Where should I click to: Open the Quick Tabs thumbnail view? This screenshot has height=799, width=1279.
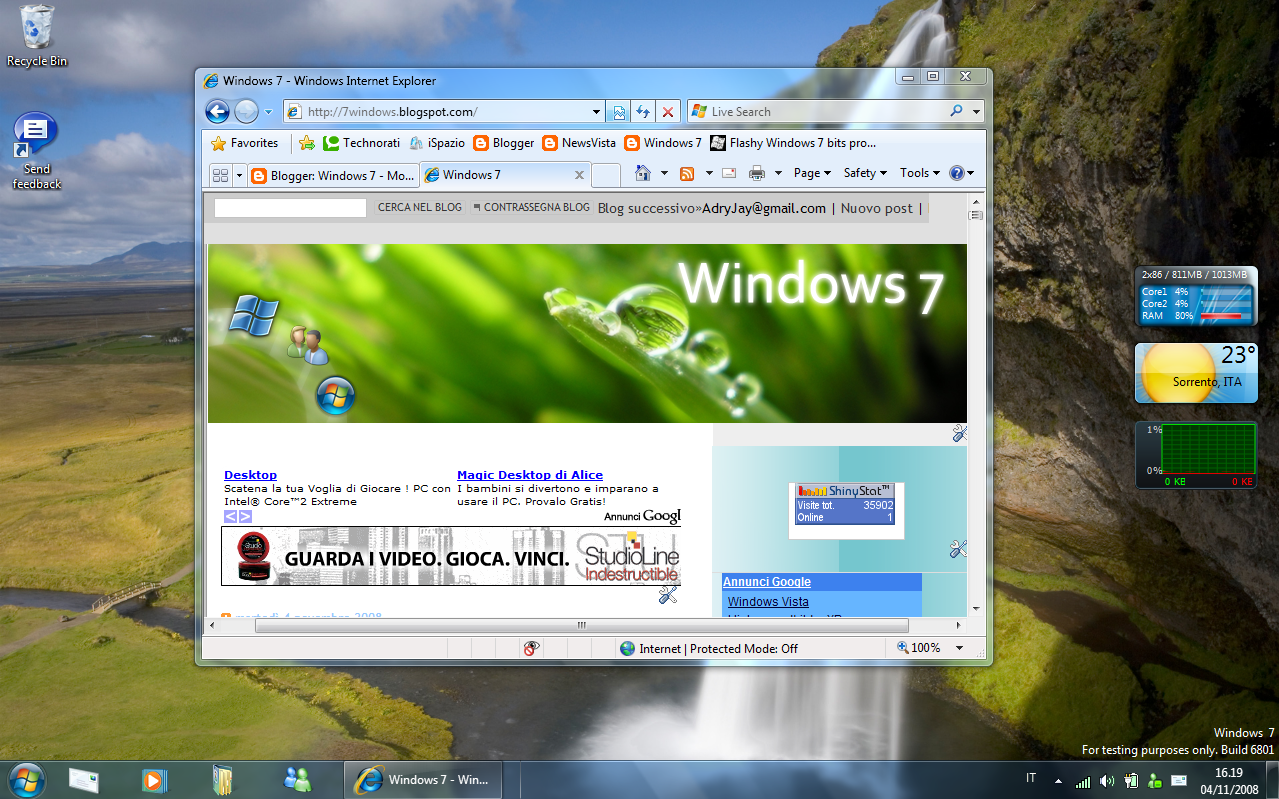coord(220,175)
